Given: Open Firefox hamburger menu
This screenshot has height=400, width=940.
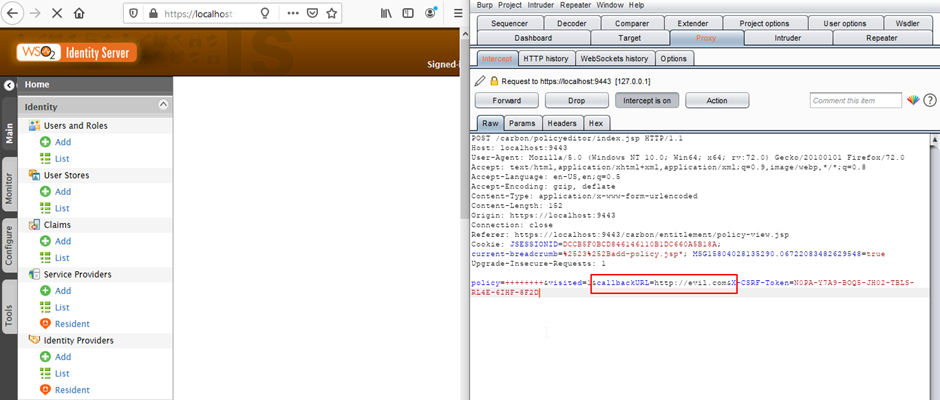Looking at the screenshot, I should (458, 13).
